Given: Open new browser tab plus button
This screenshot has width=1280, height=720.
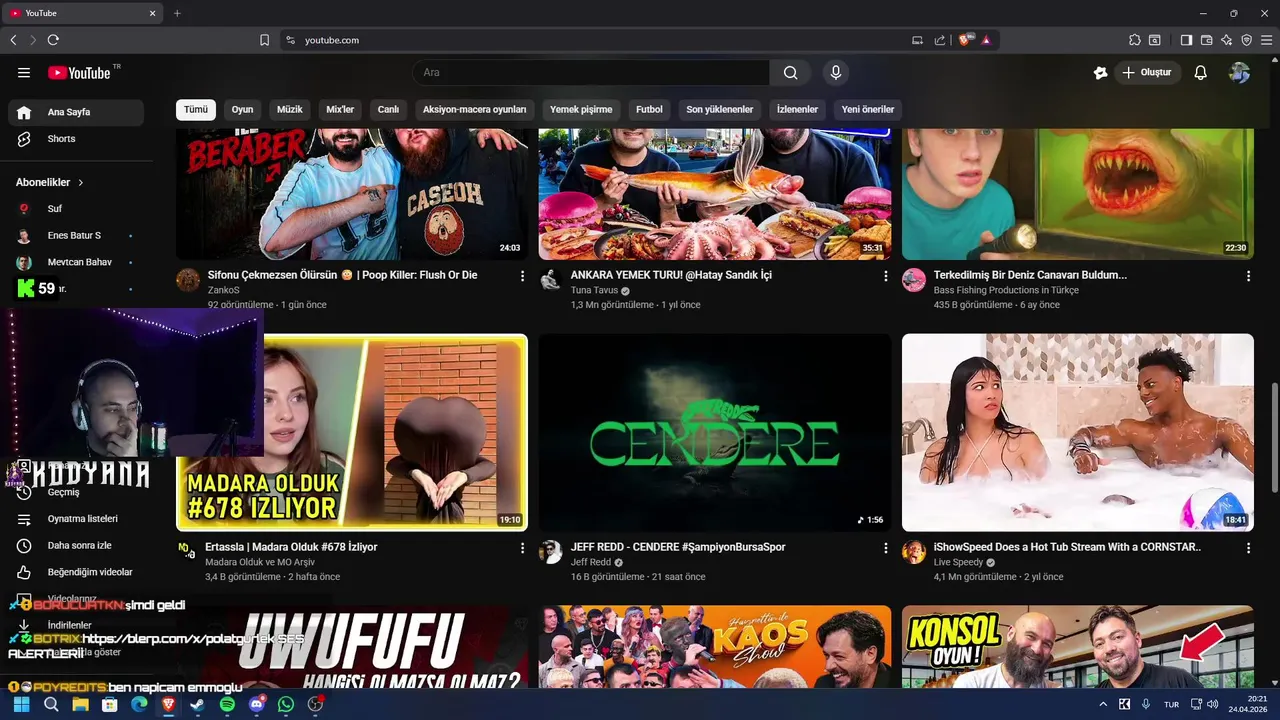Looking at the screenshot, I should [177, 13].
